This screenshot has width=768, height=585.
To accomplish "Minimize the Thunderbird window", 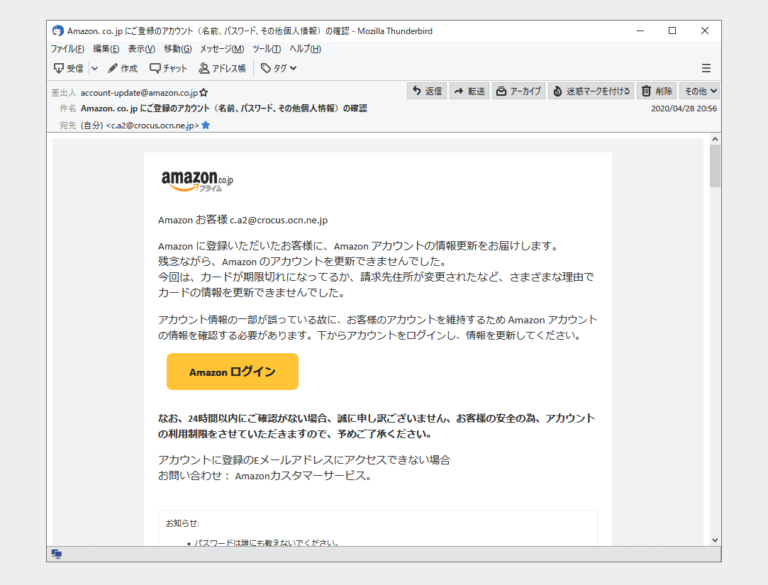I will coord(640,30).
